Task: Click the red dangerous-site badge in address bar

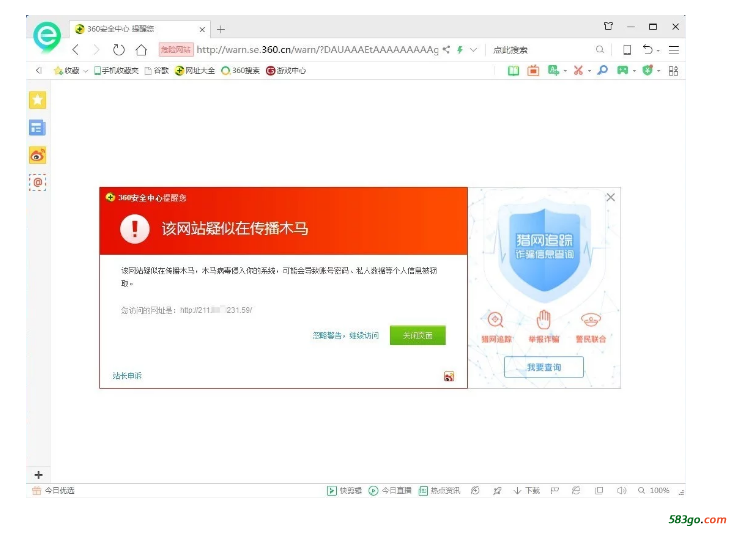Action: pyautogui.click(x=176, y=49)
